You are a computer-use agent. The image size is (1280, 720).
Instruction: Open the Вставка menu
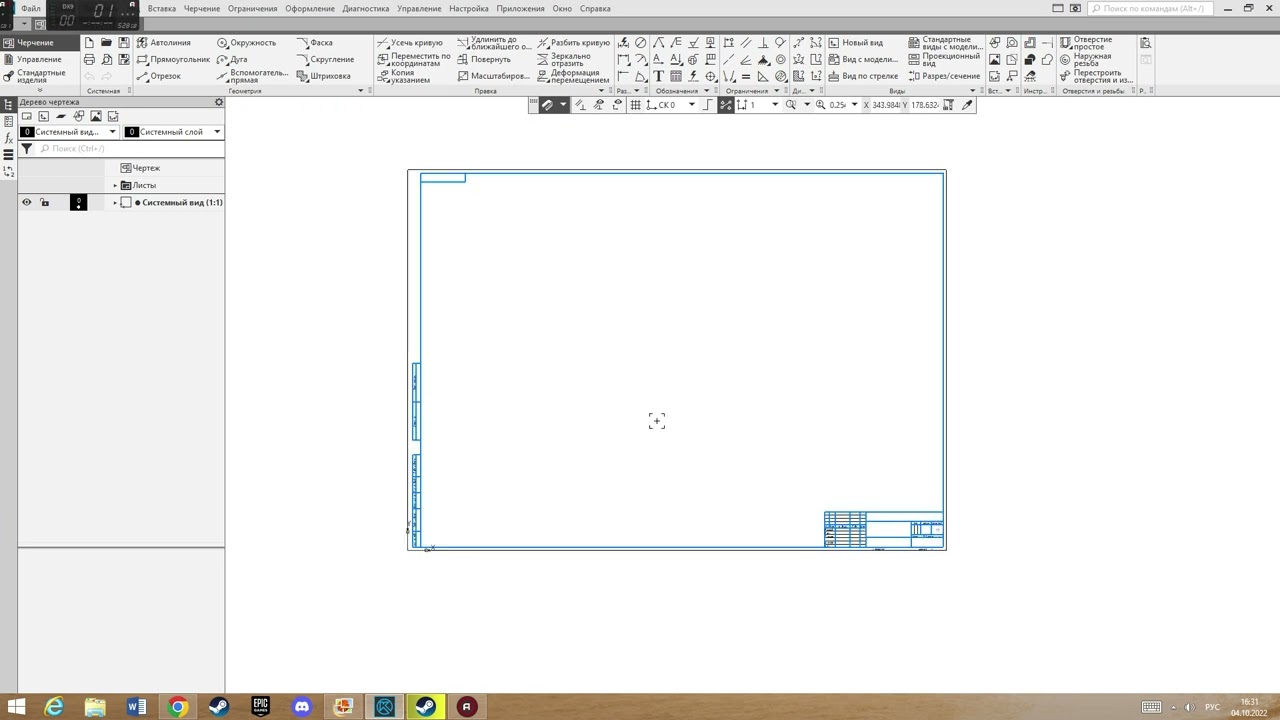click(x=162, y=8)
